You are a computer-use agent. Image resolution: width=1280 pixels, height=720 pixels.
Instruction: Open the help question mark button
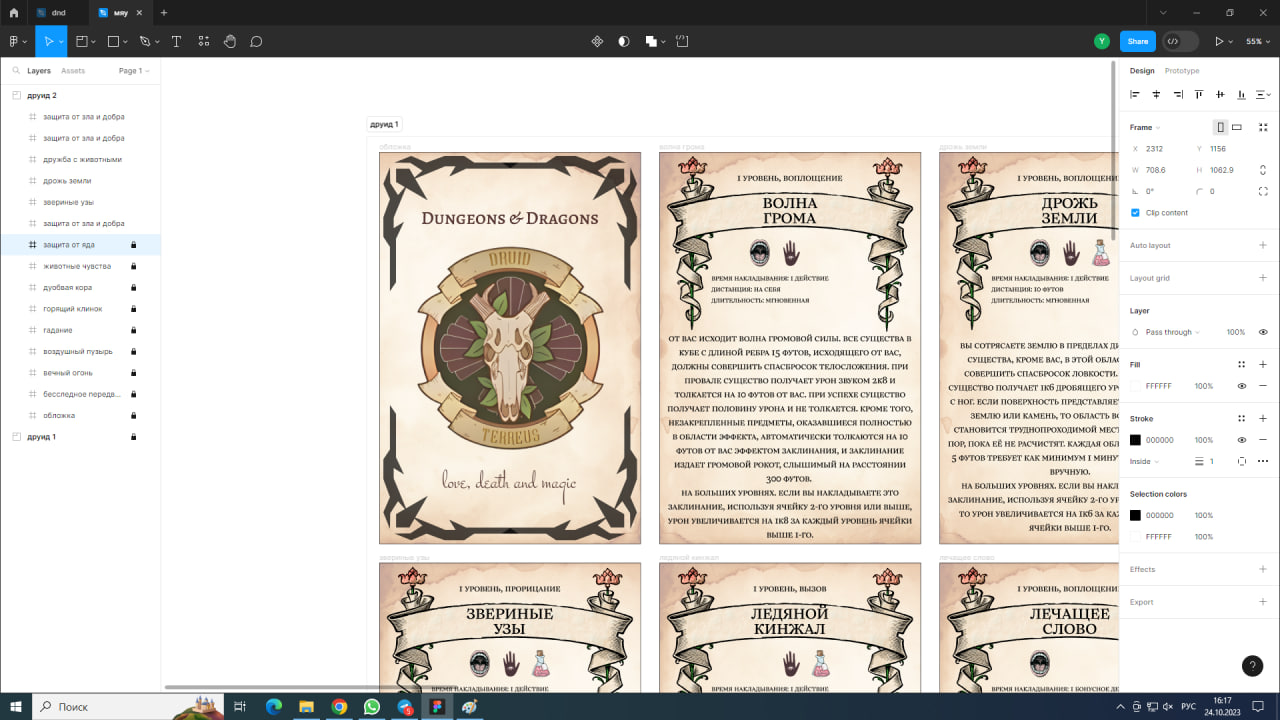[1252, 666]
